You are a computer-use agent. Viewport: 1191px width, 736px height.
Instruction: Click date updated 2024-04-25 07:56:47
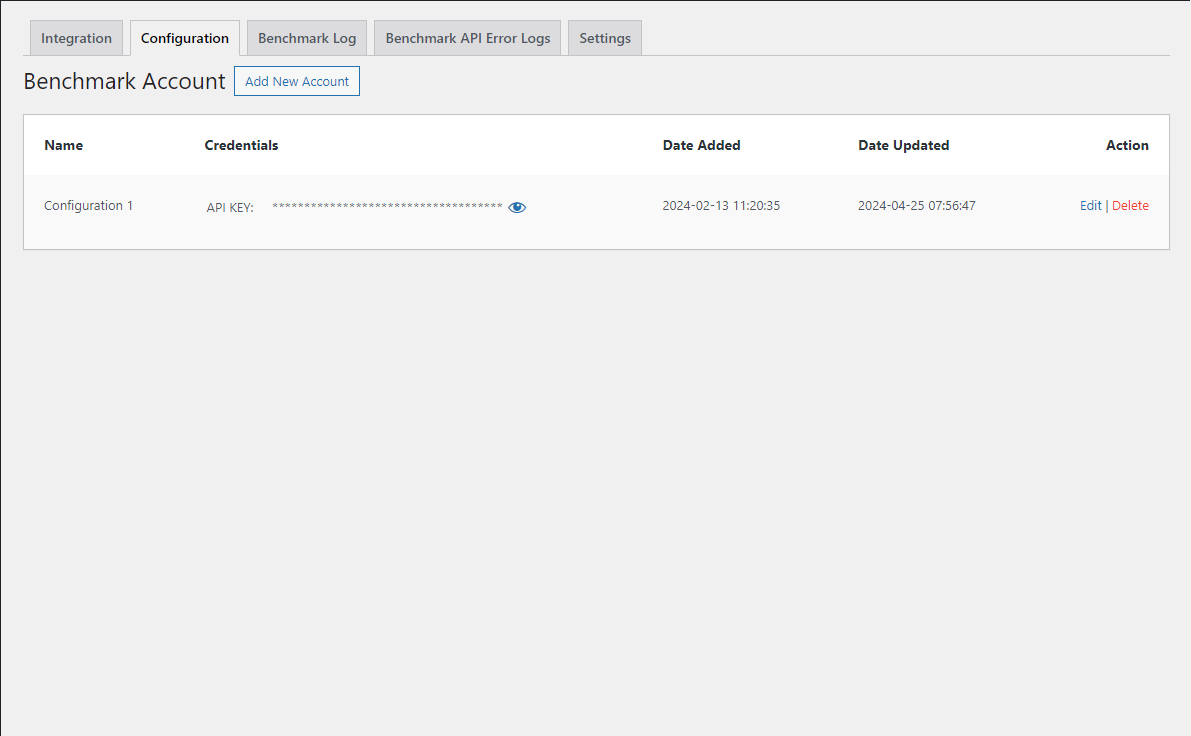click(x=917, y=206)
